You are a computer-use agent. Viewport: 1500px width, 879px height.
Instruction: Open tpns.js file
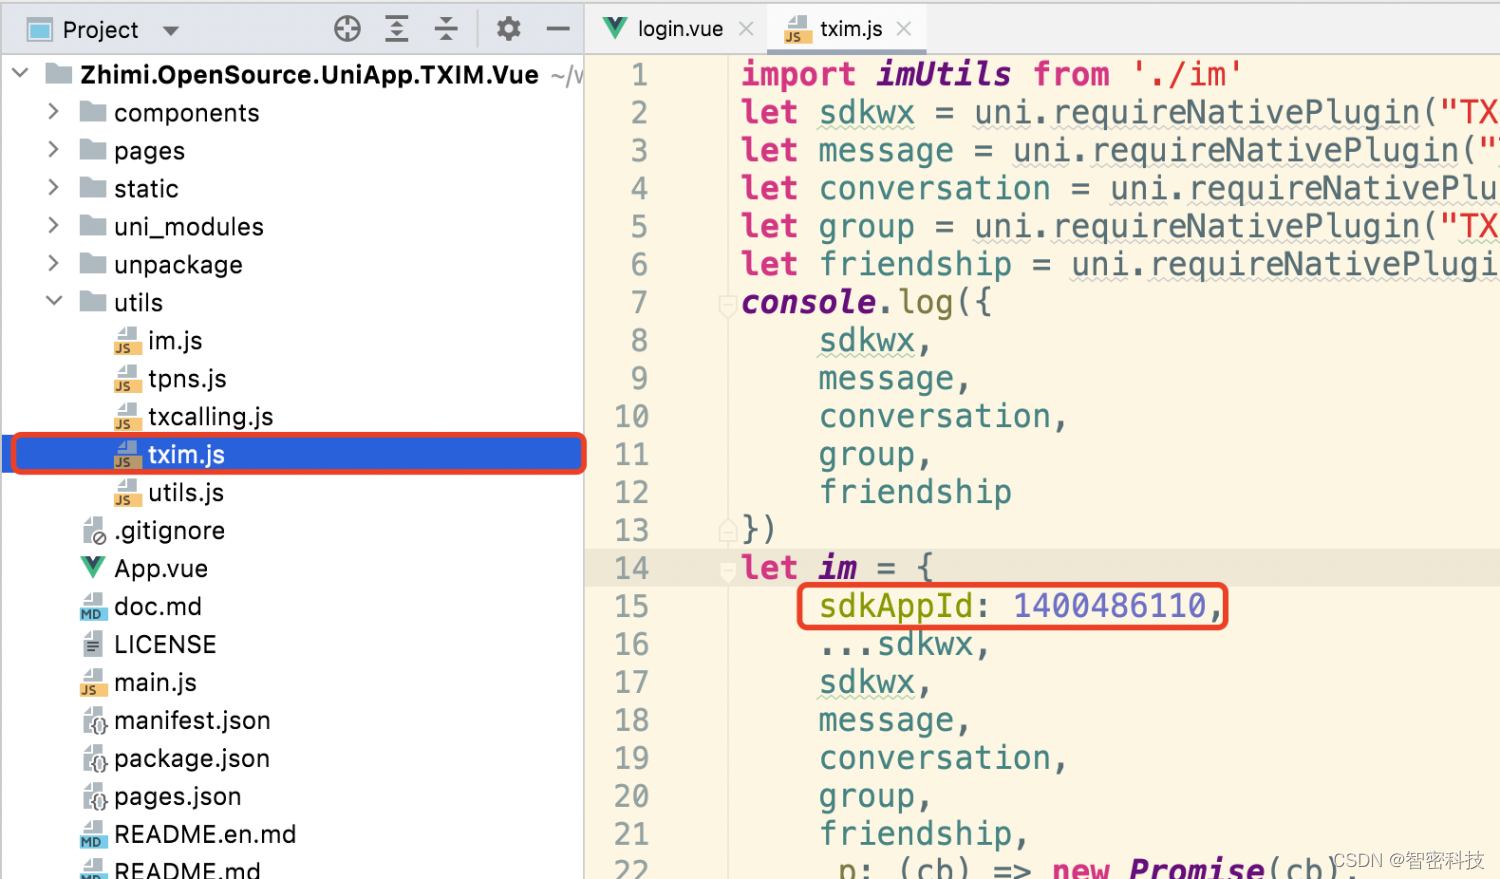pyautogui.click(x=187, y=379)
